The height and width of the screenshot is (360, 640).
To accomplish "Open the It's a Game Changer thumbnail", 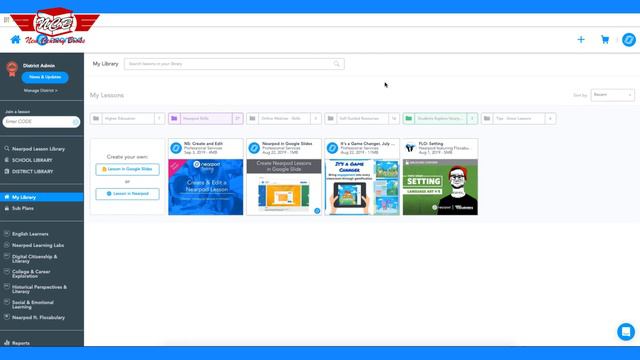I will 362,187.
